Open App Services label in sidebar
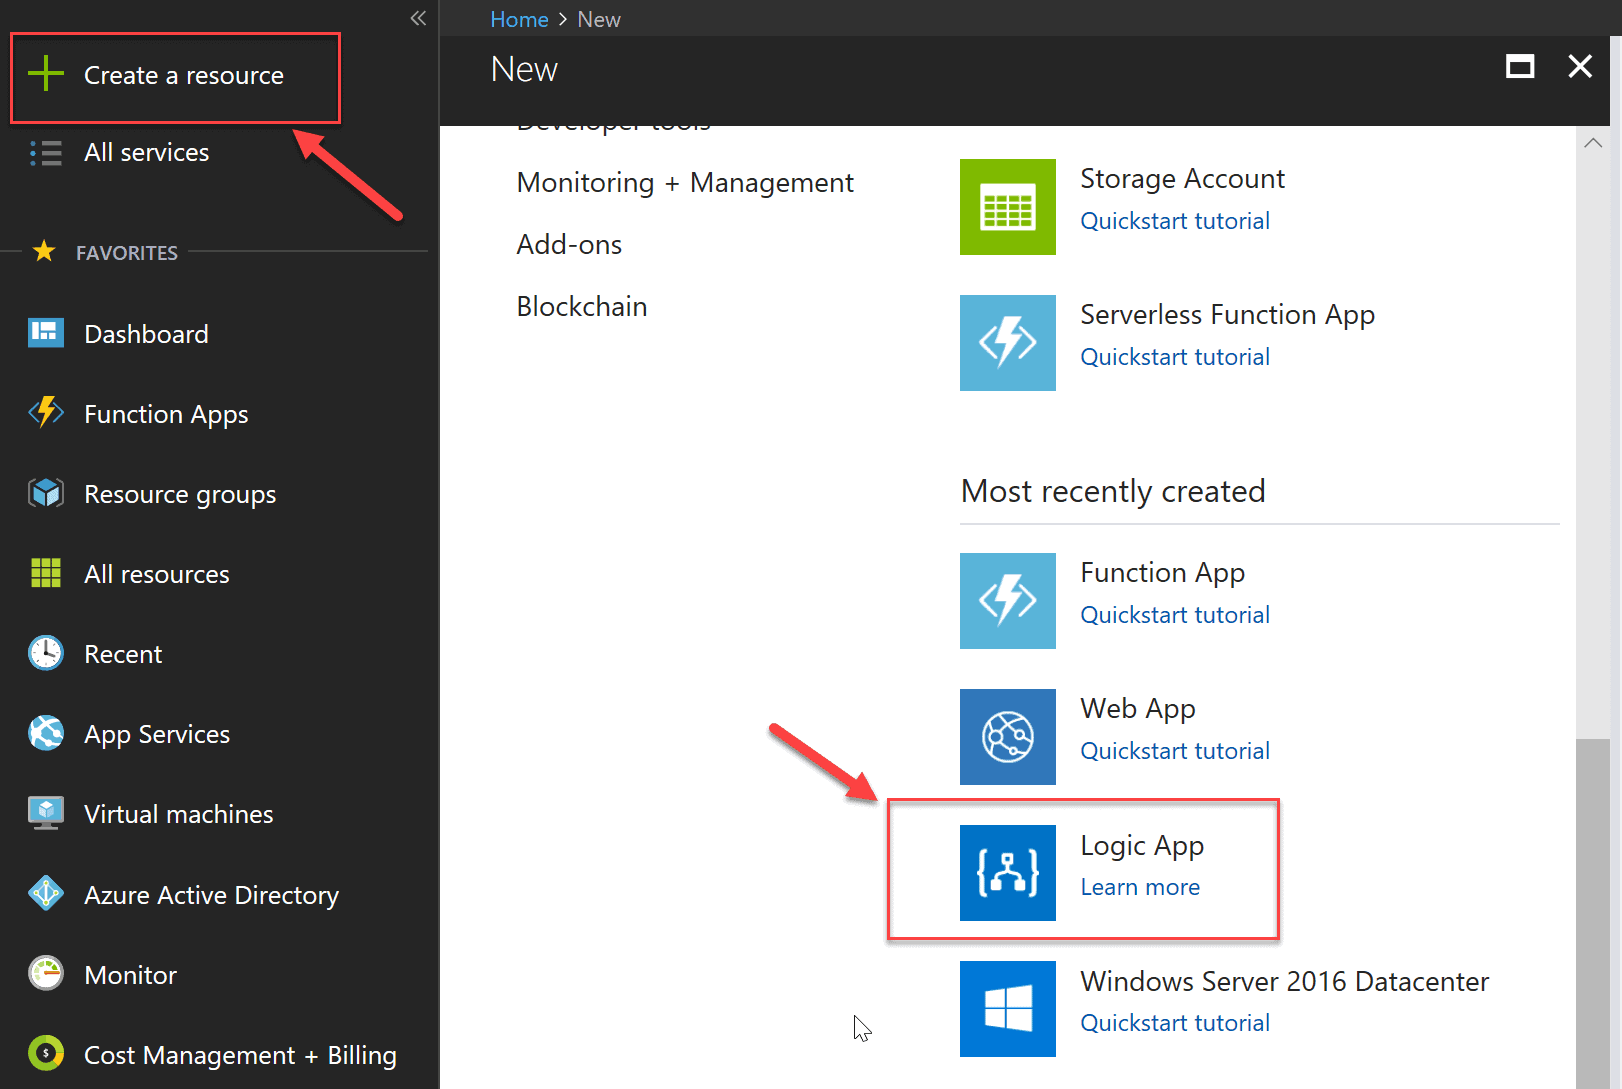 point(157,735)
